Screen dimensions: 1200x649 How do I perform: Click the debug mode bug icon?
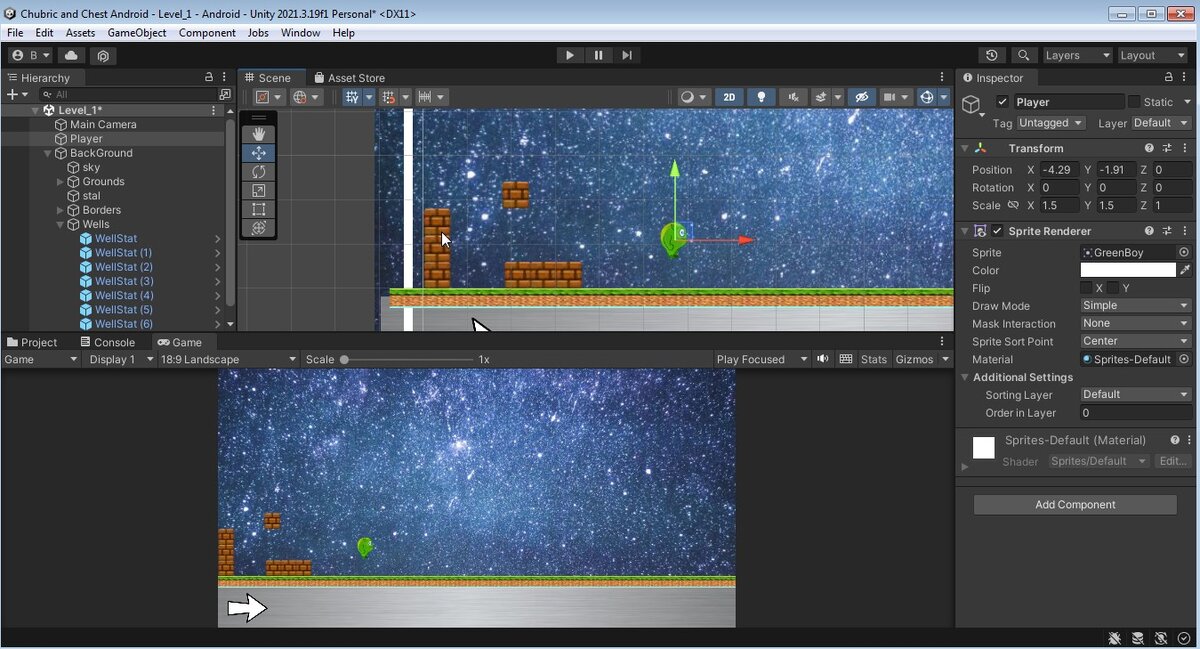tap(1114, 638)
